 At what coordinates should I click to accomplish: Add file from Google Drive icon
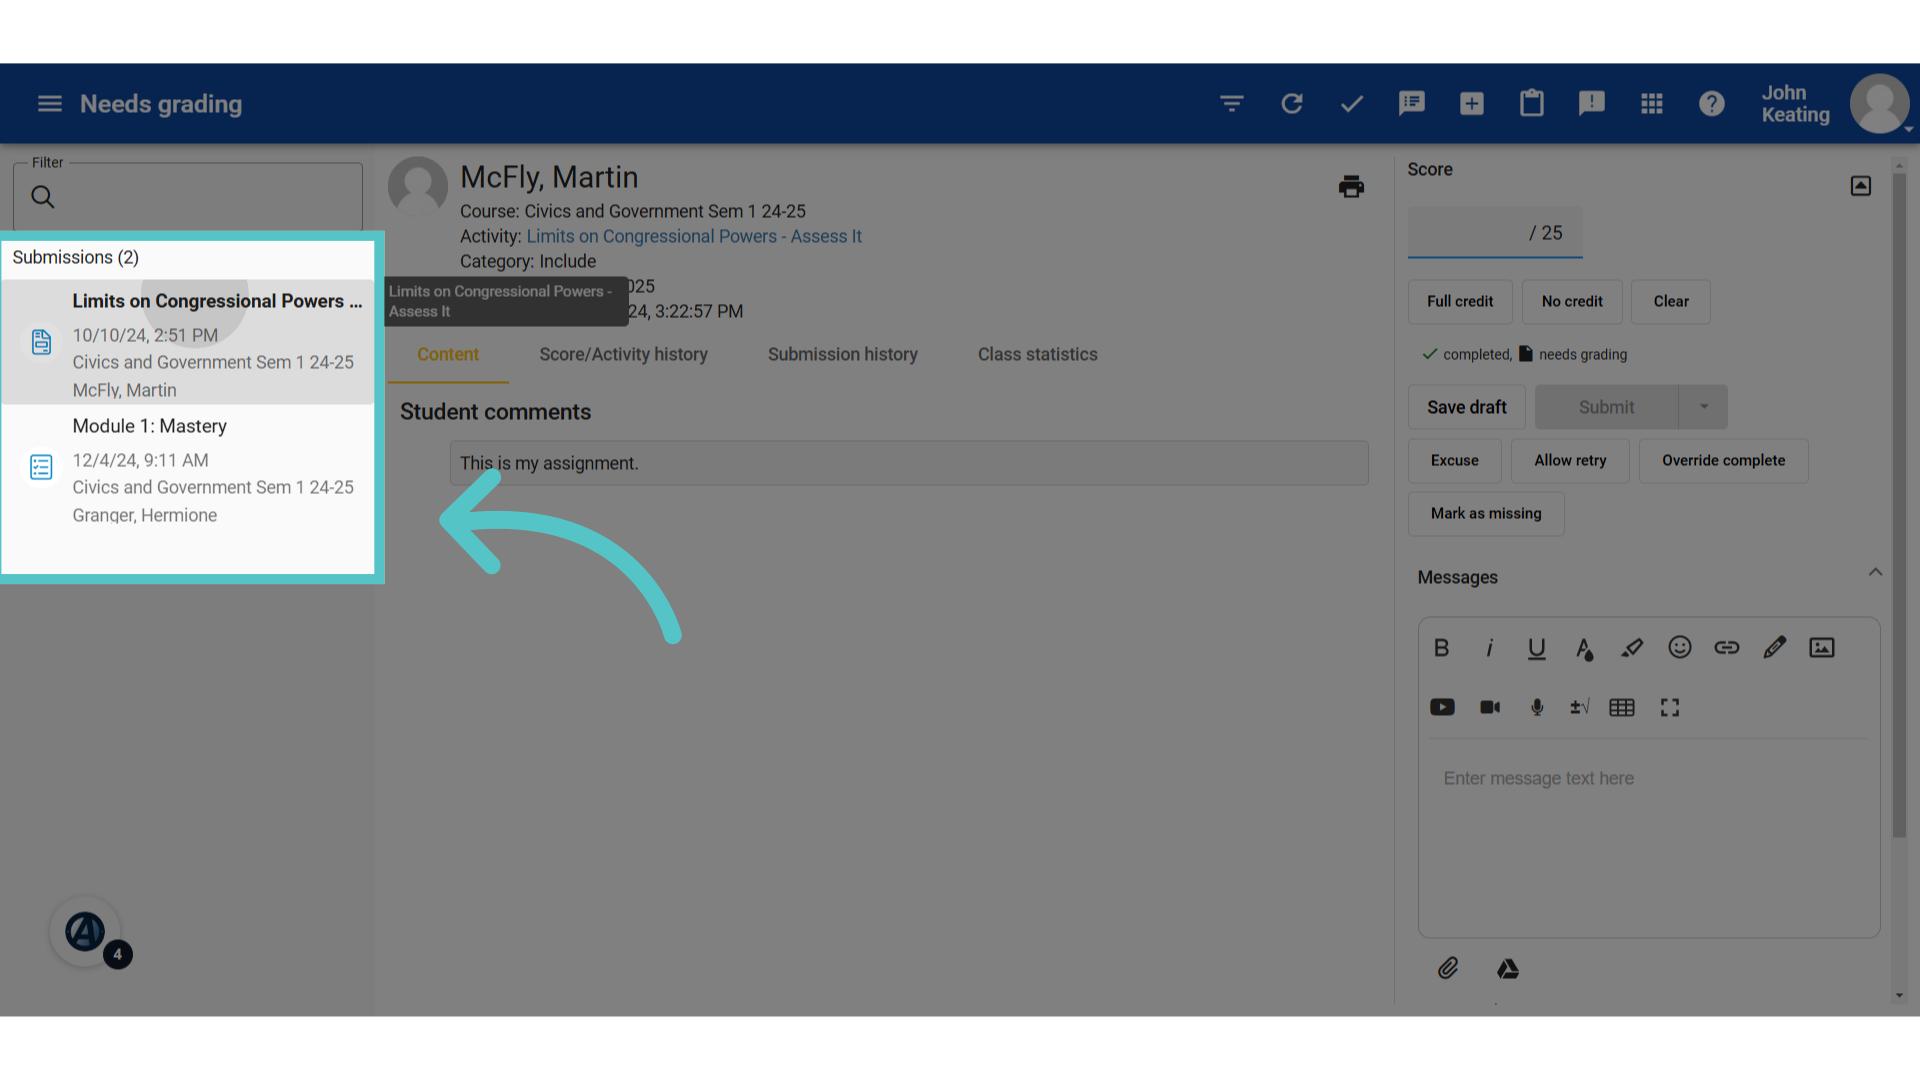pyautogui.click(x=1508, y=968)
